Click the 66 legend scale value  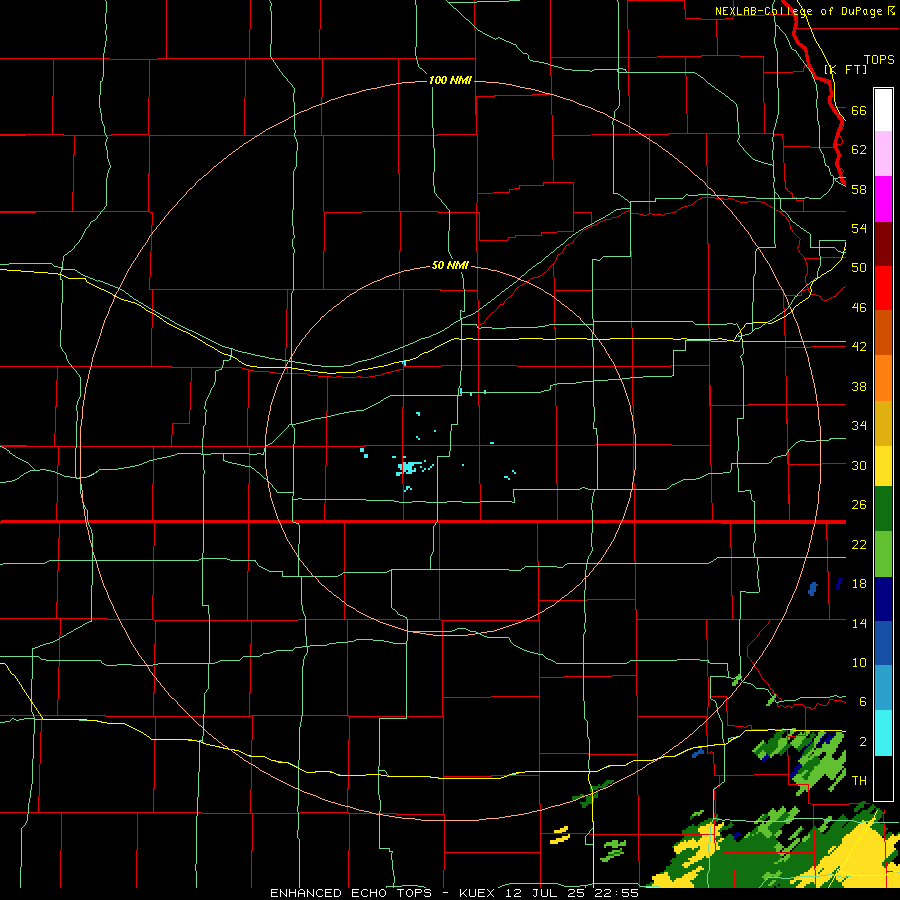[x=859, y=110]
